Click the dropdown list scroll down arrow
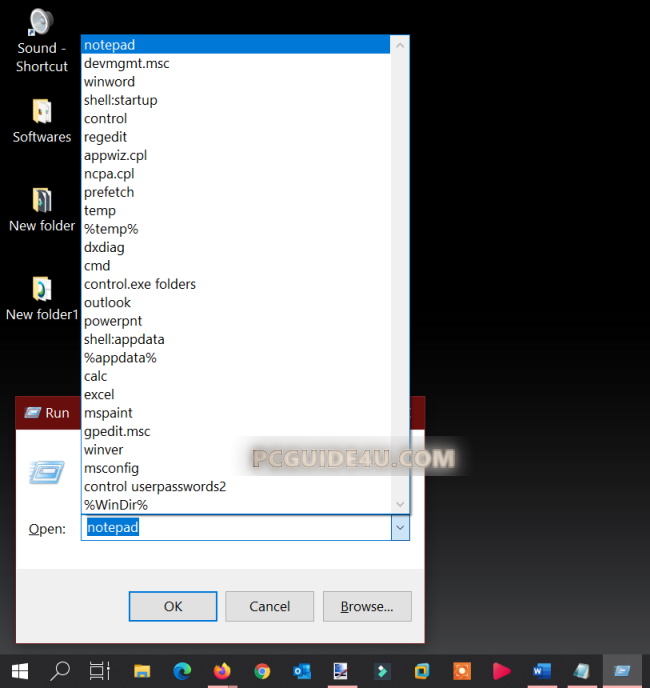This screenshot has height=688, width=650. click(400, 504)
